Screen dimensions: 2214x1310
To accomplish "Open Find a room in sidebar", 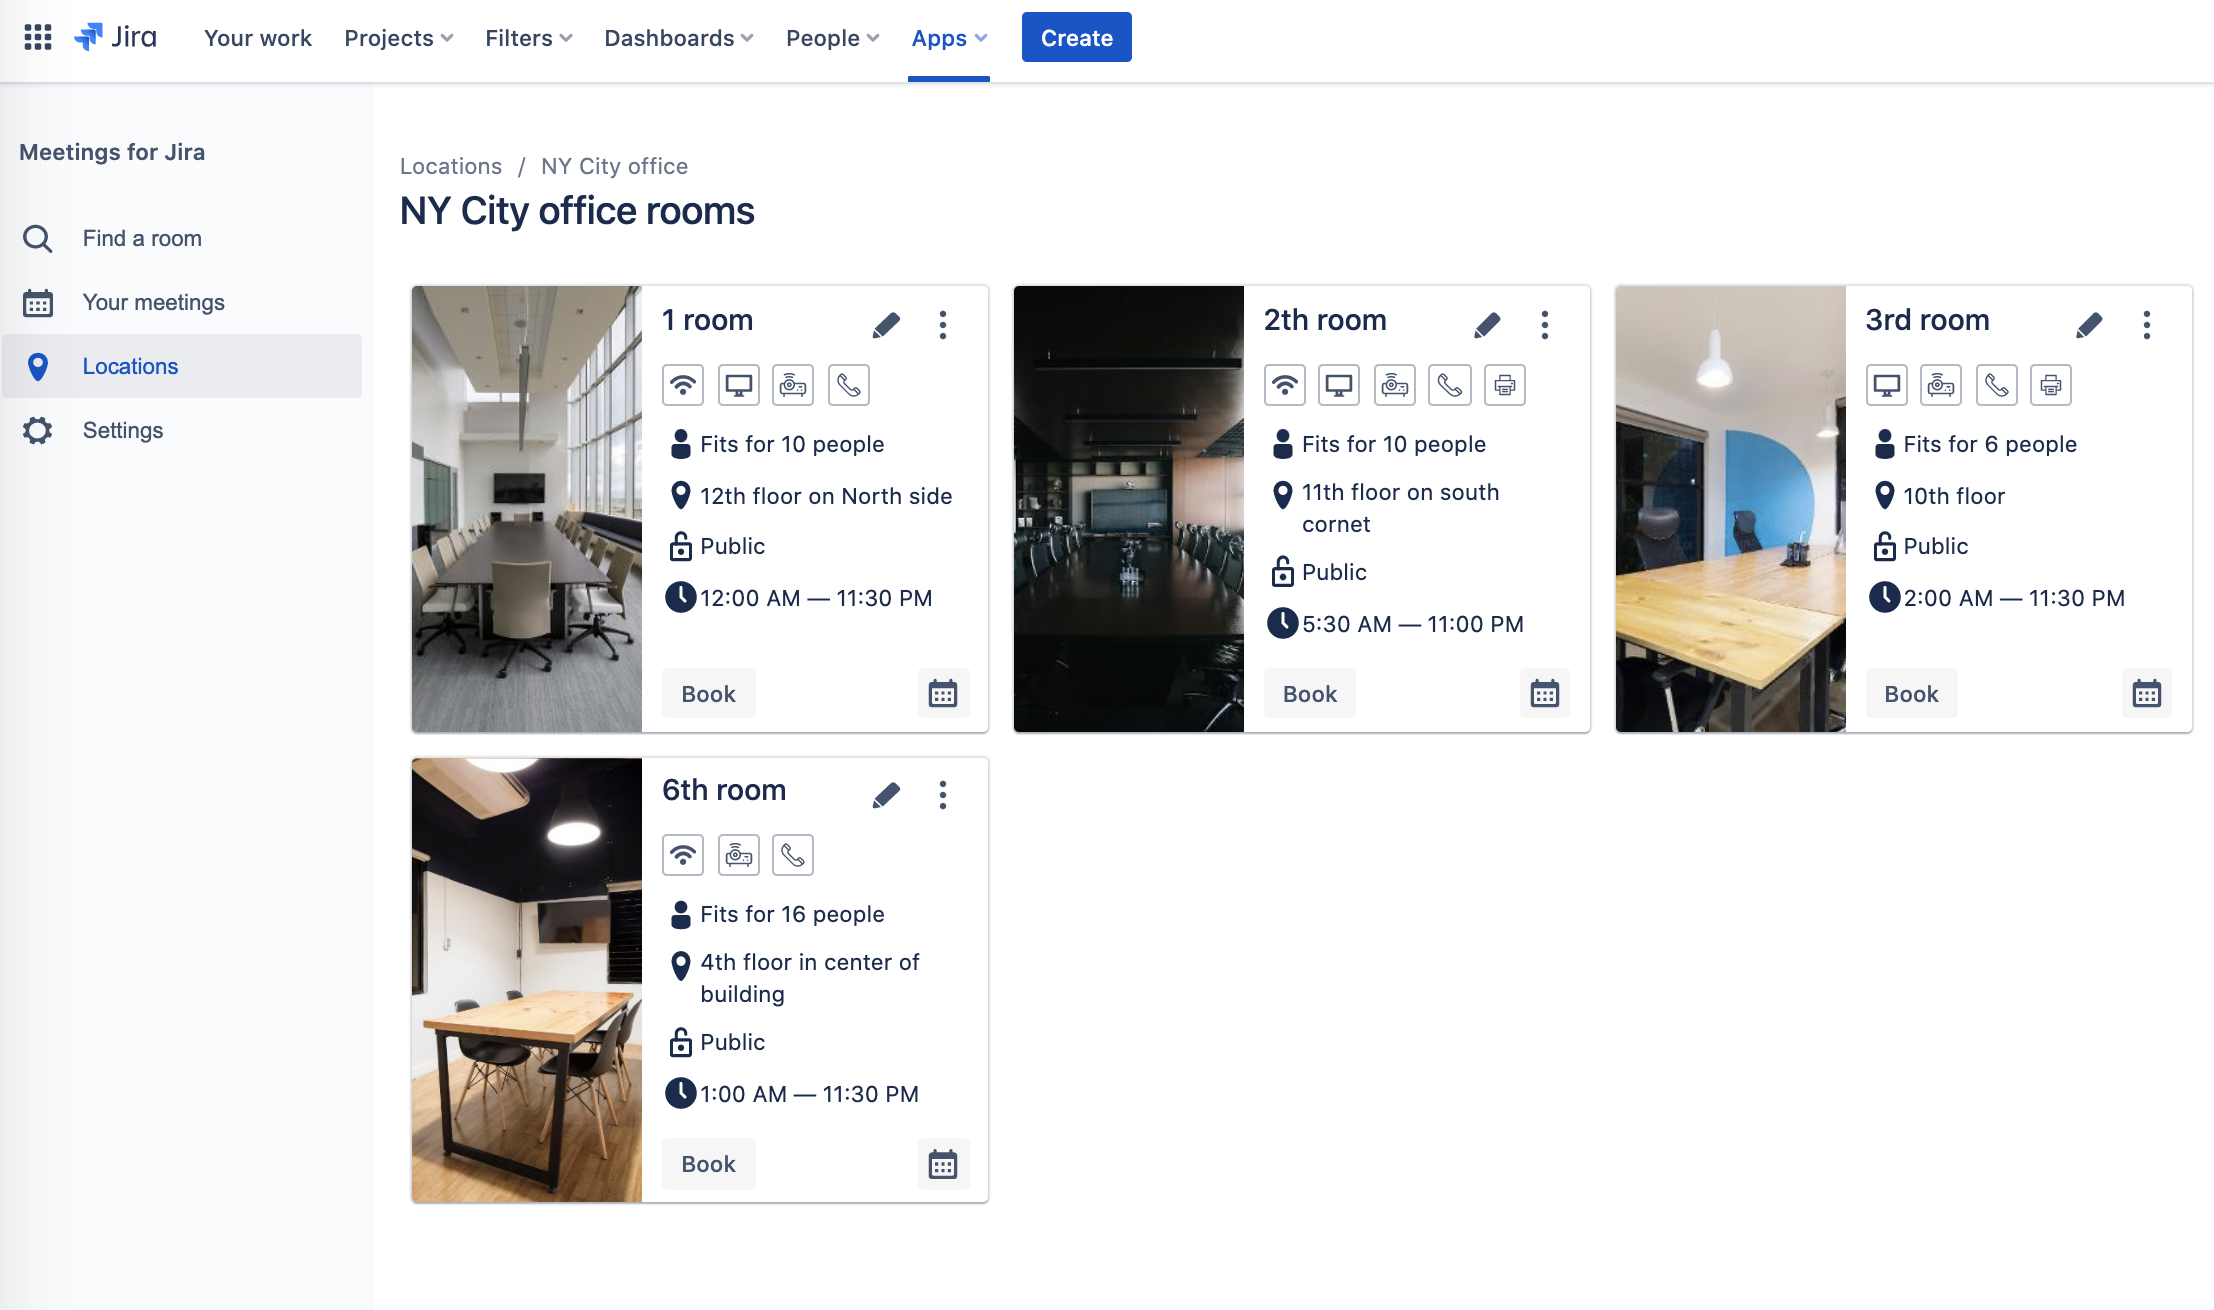I will point(142,238).
